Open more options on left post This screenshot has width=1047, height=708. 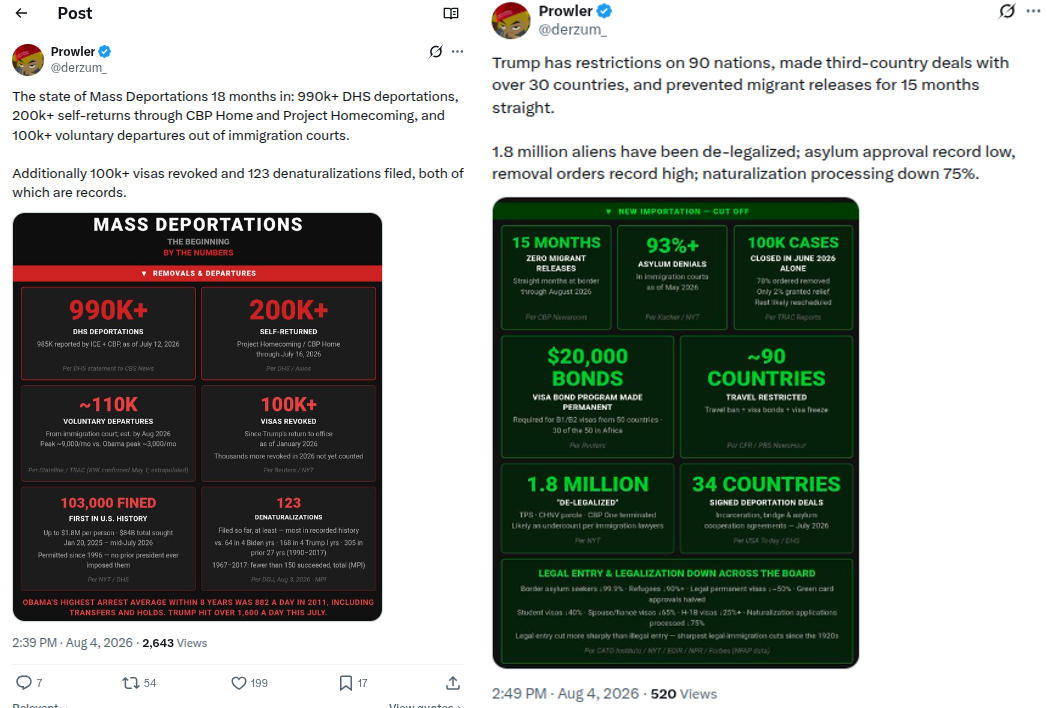(457, 51)
